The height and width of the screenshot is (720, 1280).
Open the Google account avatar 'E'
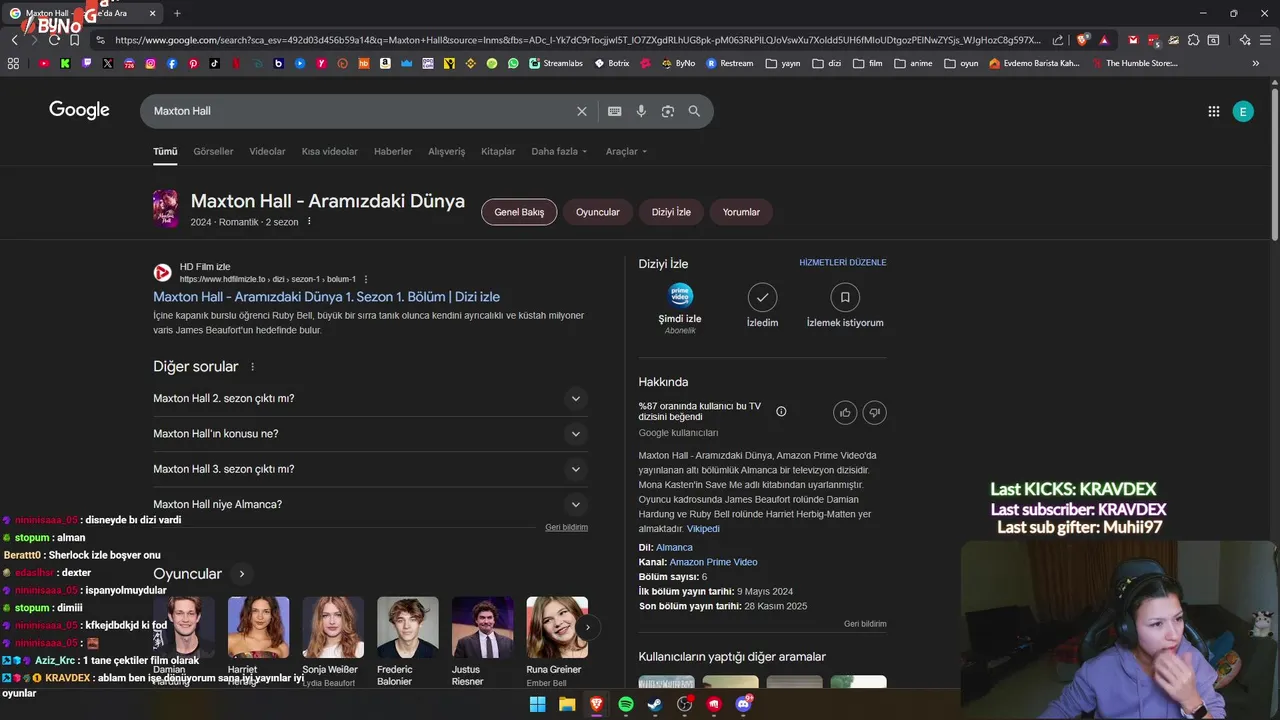1243,111
